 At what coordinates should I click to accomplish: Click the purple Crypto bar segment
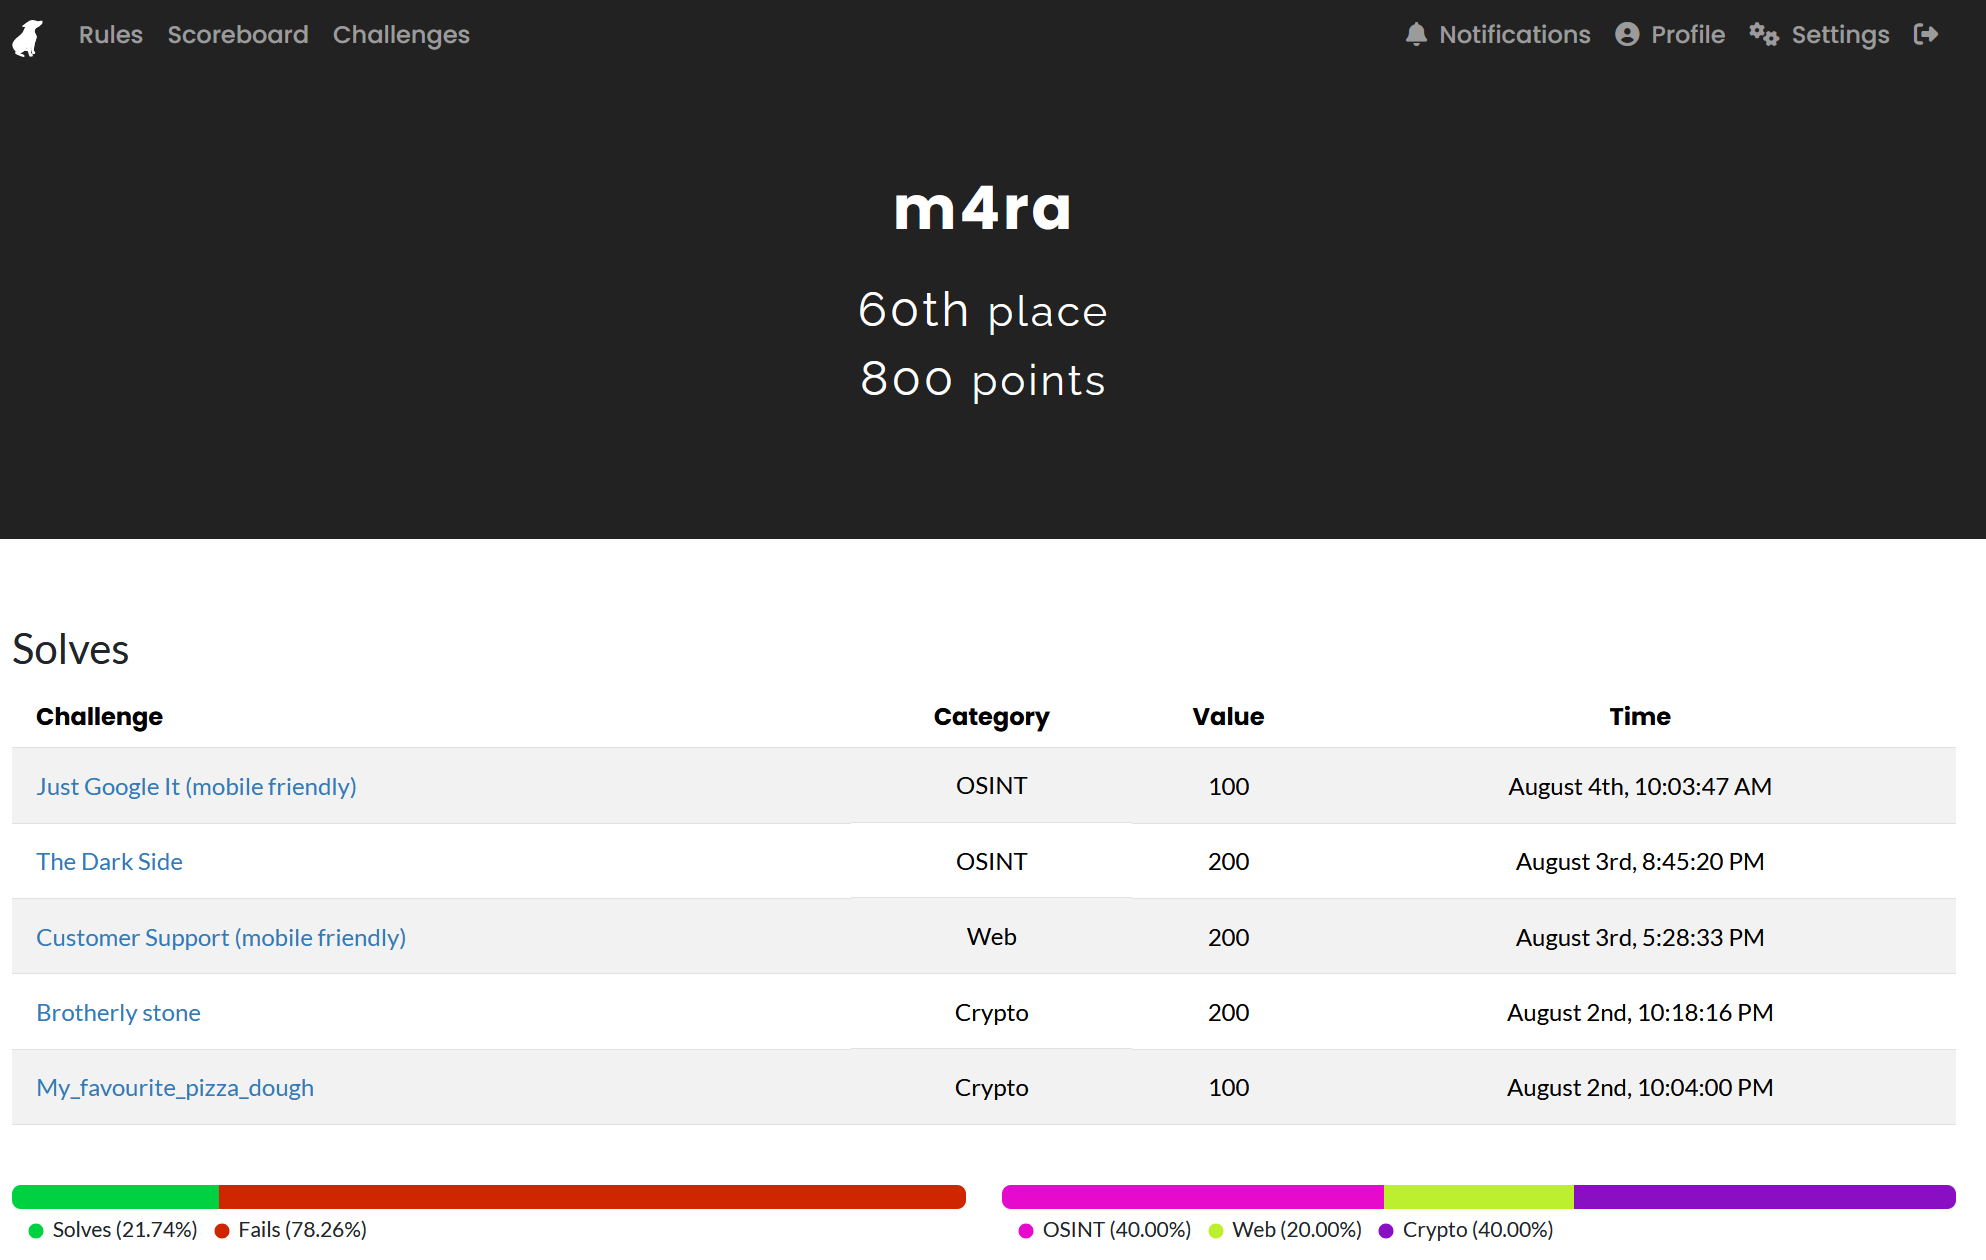coord(1765,1197)
